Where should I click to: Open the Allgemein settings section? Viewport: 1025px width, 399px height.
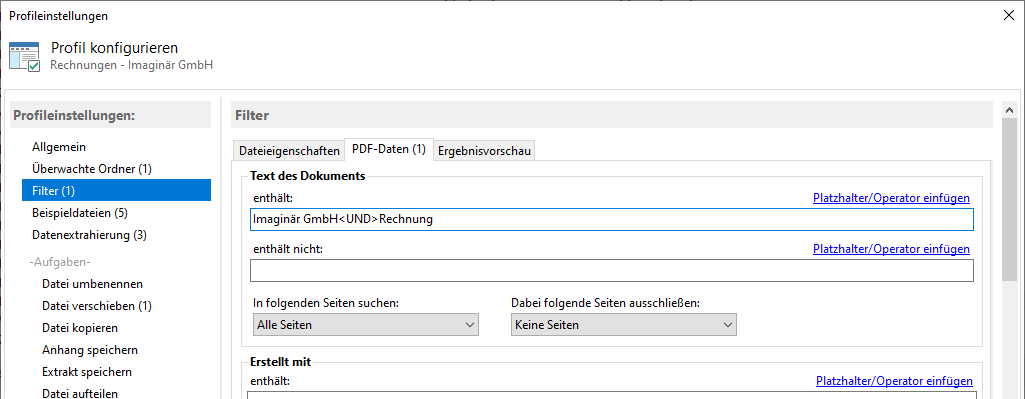59,147
